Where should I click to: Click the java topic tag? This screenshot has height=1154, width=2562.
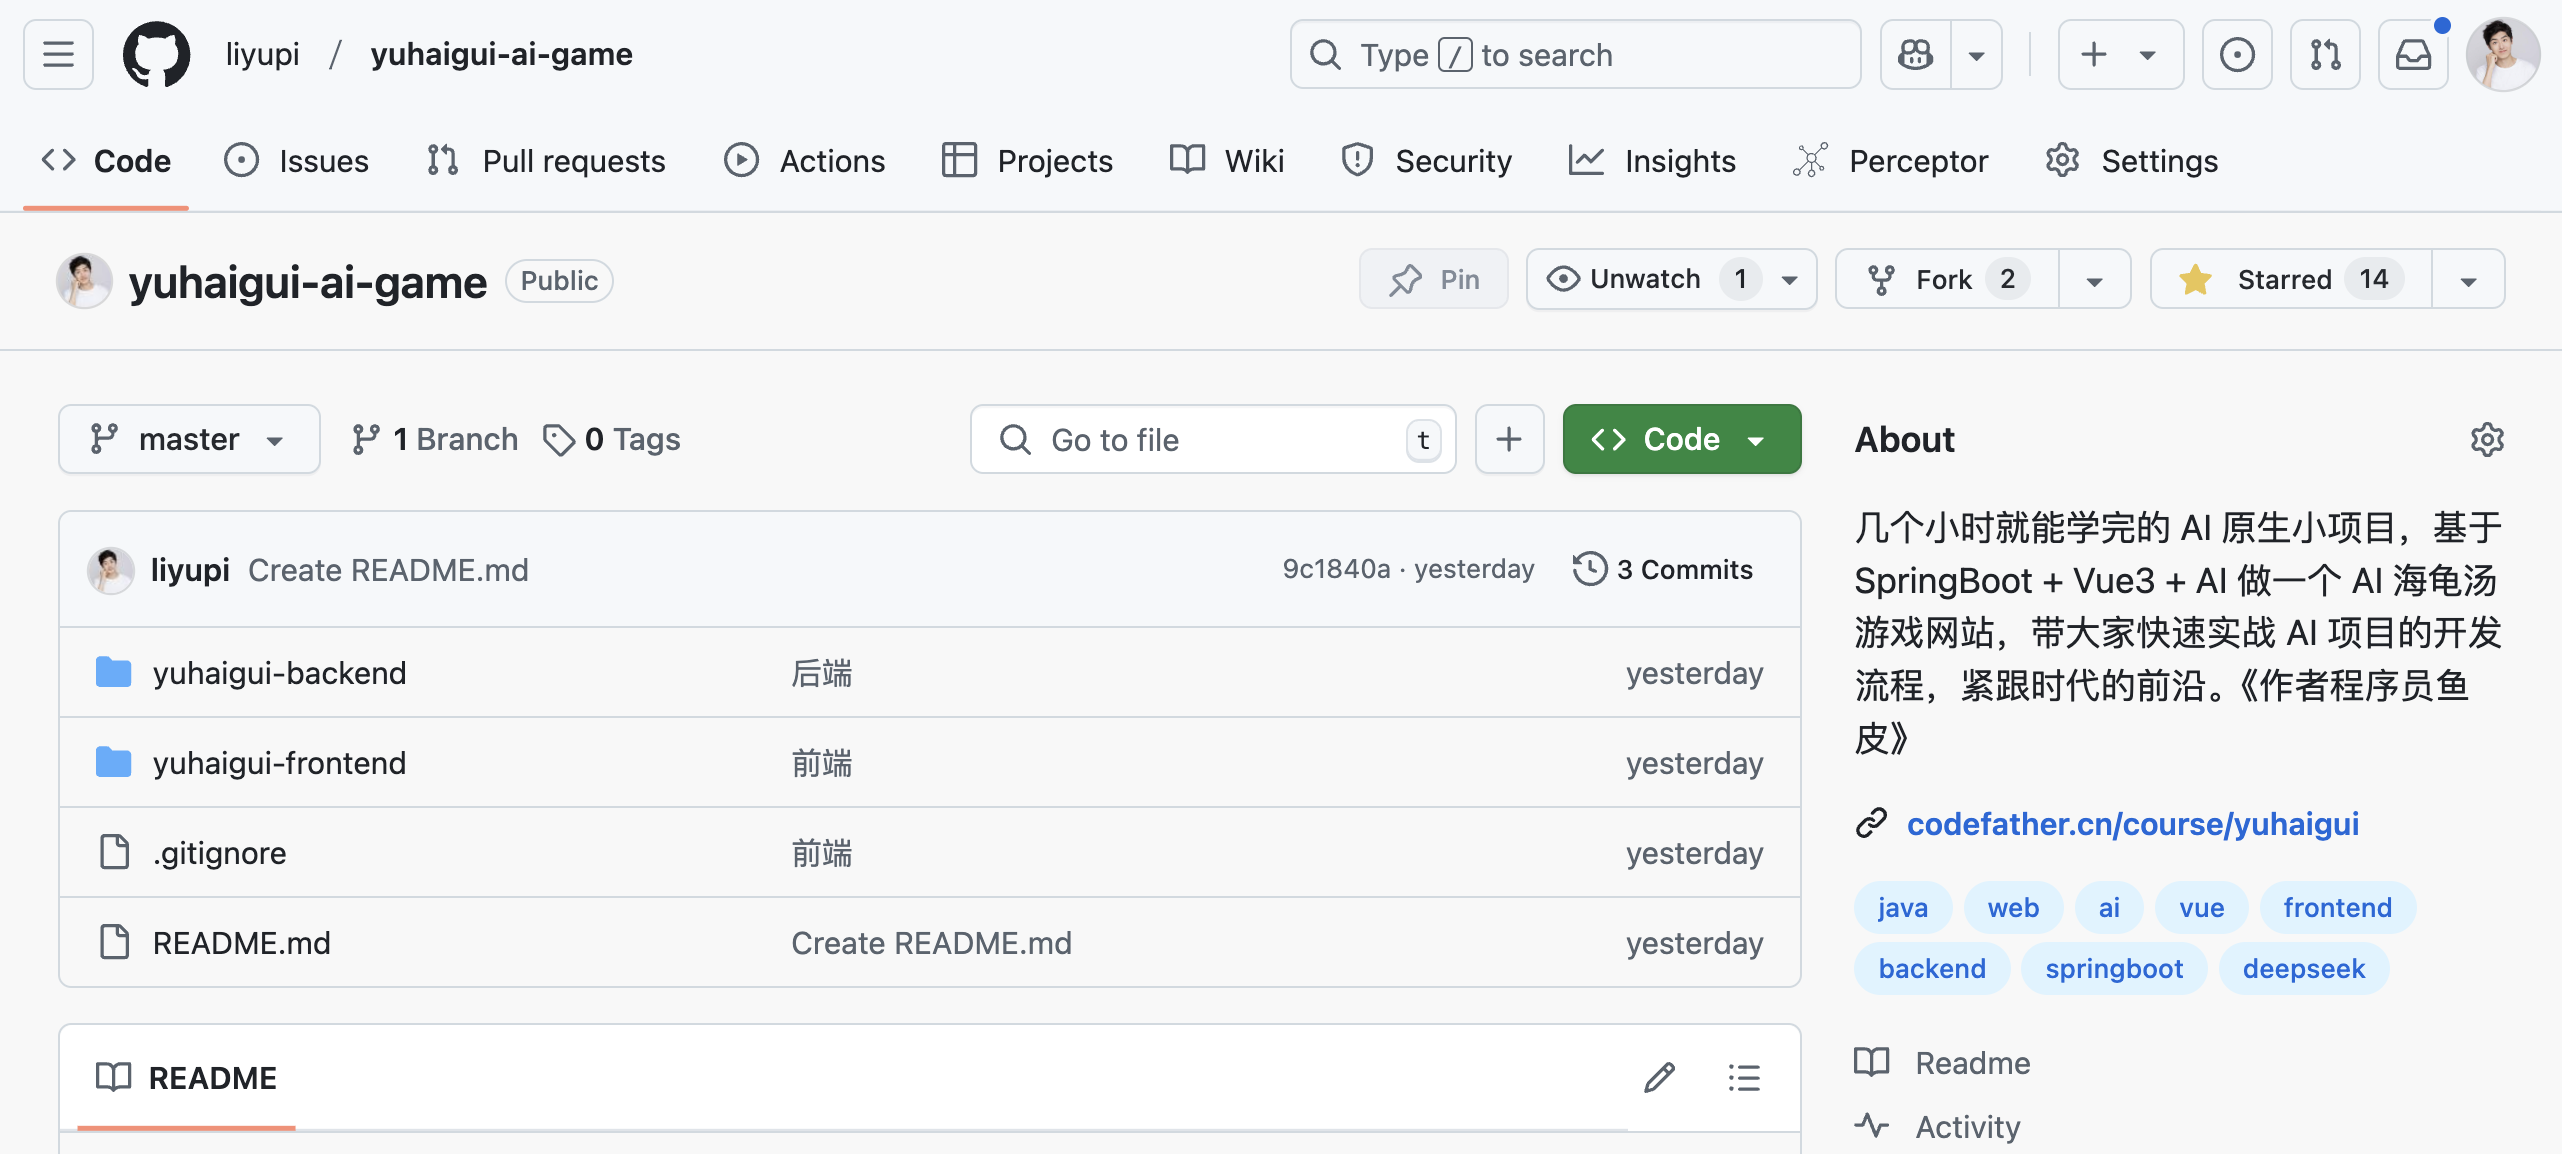[x=1902, y=907]
